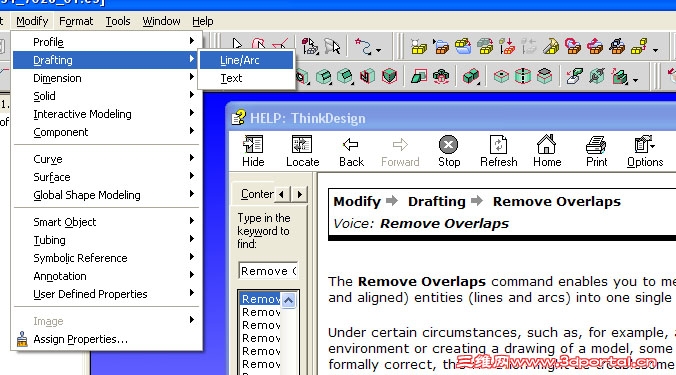Viewport: 676px width, 375px height.
Task: Open the dropdown arrow beside the star curve tool
Action: (x=379, y=50)
